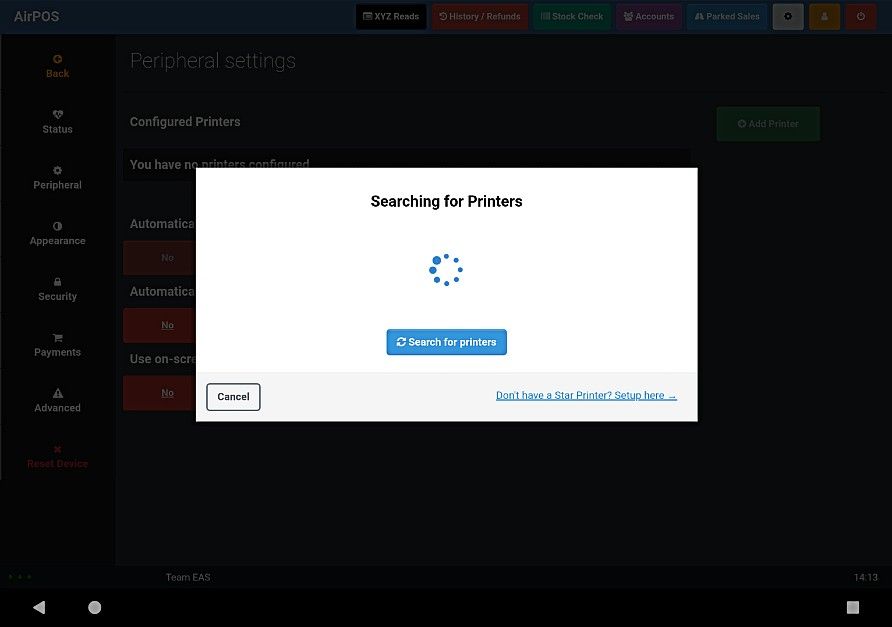Viewport: 892px width, 627px height.
Task: Open Parked Sales
Action: (x=727, y=16)
